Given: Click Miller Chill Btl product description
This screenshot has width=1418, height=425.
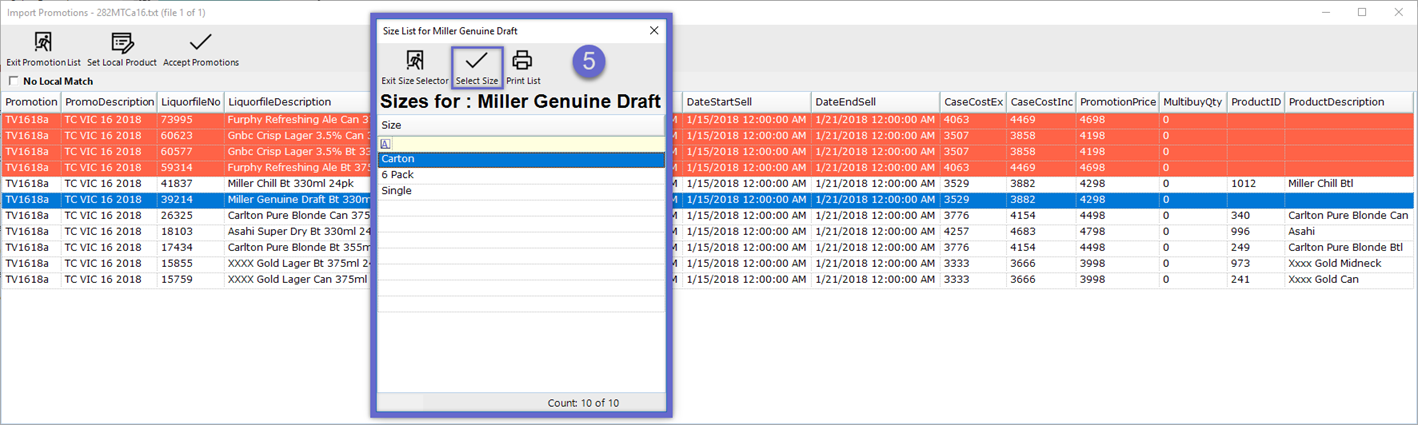Looking at the screenshot, I should tap(1349, 184).
